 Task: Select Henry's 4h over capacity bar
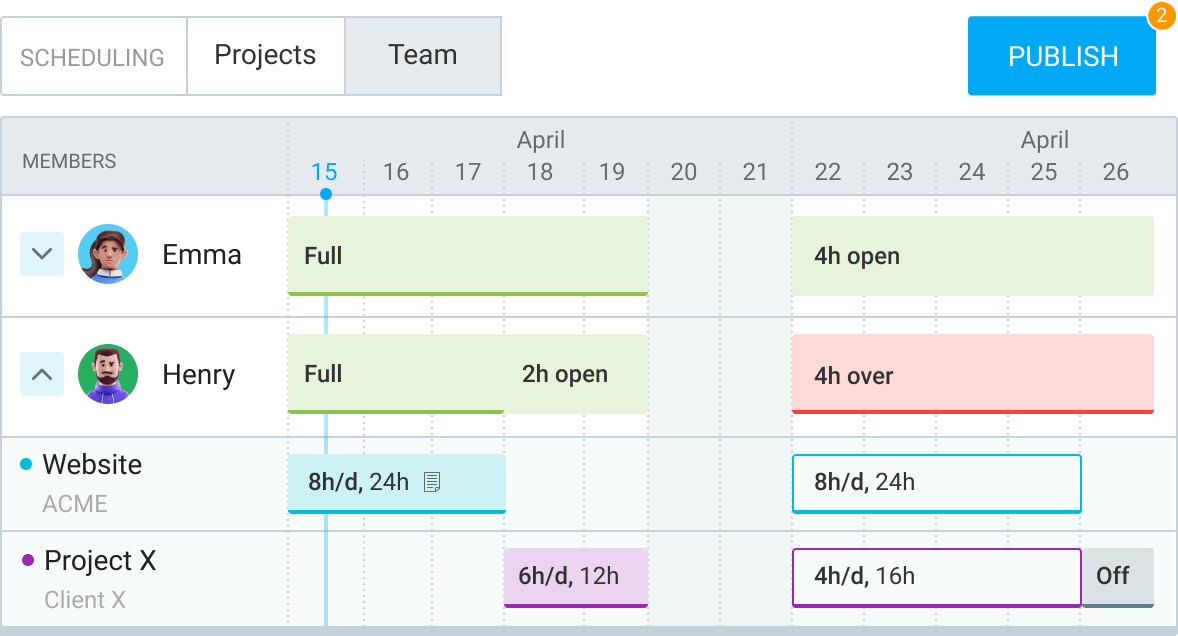pos(972,375)
